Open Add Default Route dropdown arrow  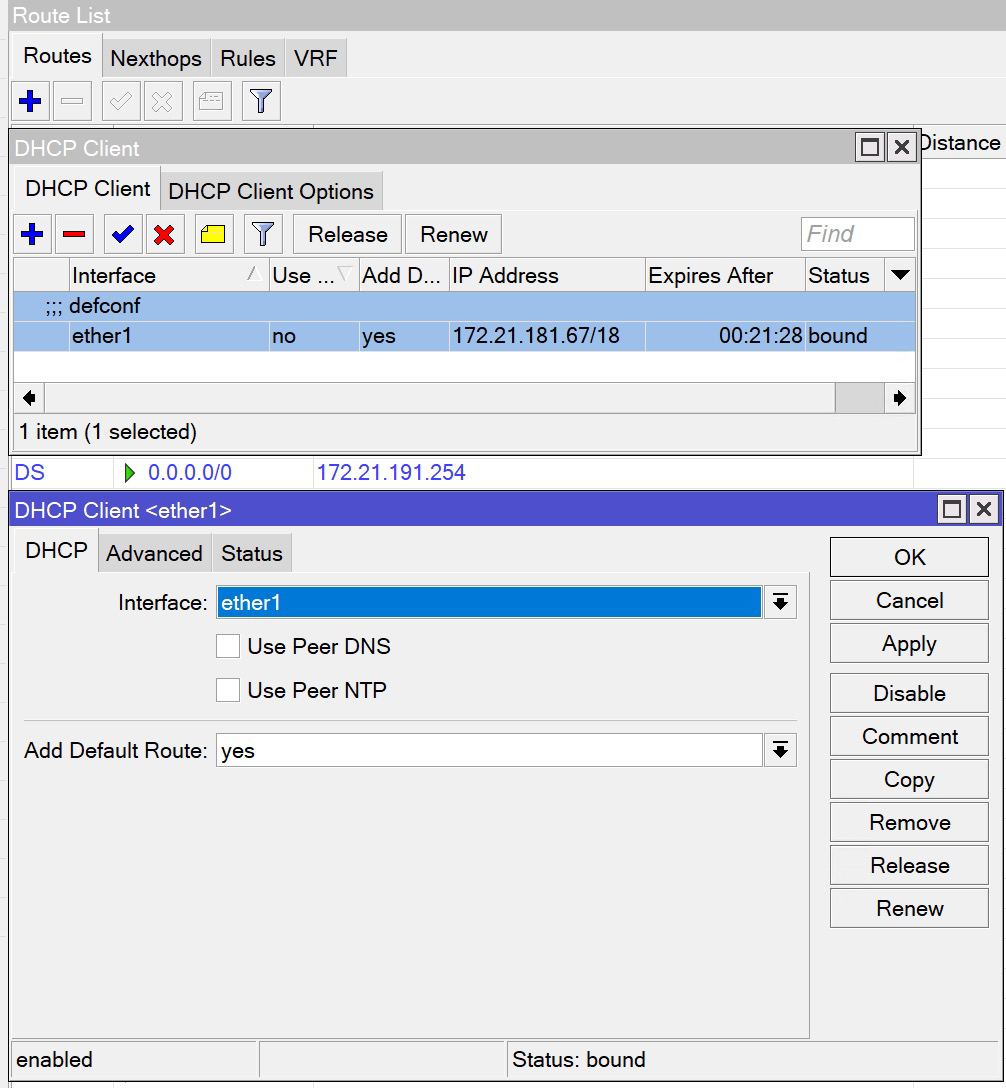coord(780,750)
